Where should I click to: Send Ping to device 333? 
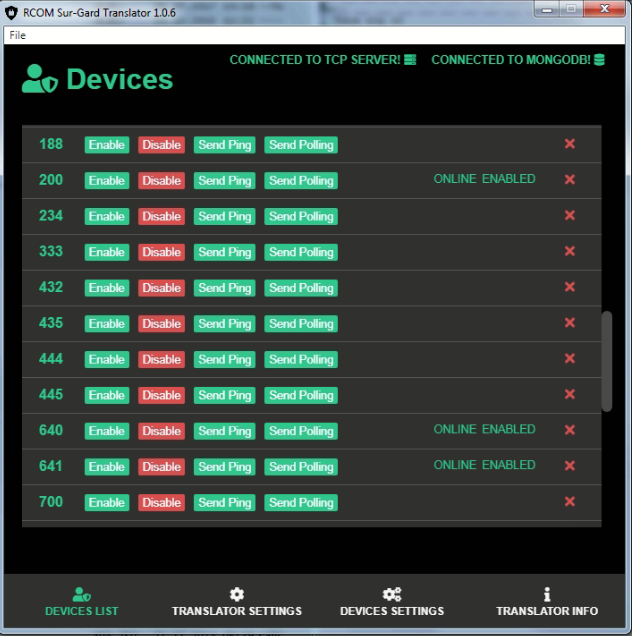(x=225, y=252)
